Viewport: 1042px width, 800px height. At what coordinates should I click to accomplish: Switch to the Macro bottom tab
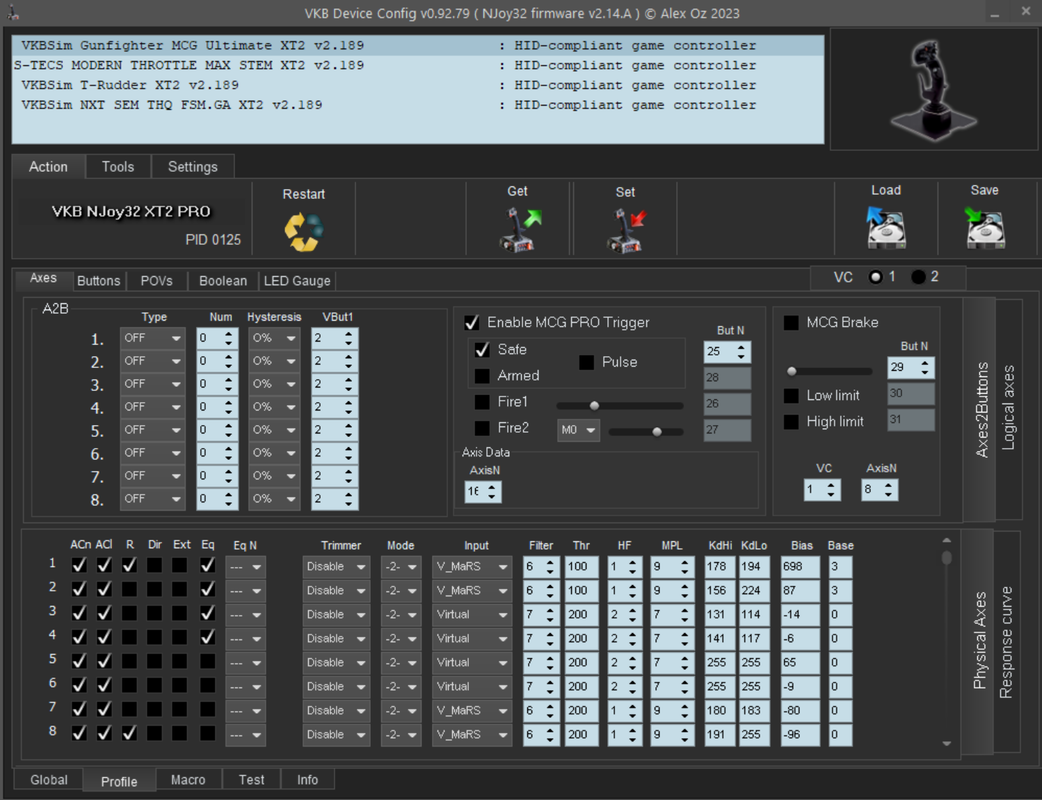click(x=188, y=780)
